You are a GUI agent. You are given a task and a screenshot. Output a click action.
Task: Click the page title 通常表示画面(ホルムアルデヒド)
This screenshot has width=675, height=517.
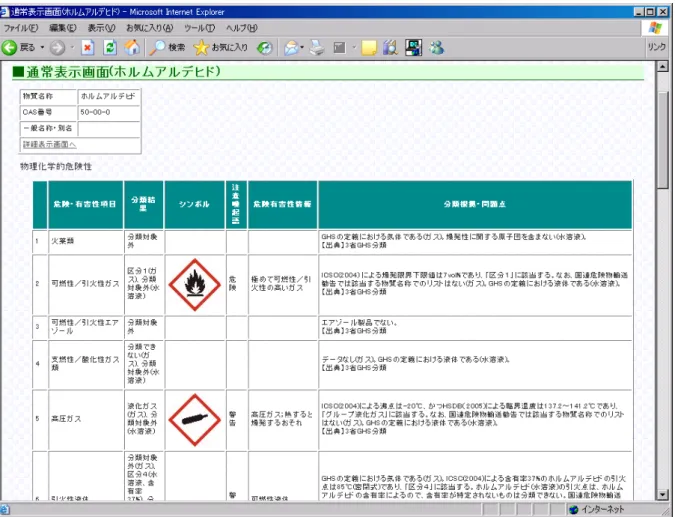(124, 72)
